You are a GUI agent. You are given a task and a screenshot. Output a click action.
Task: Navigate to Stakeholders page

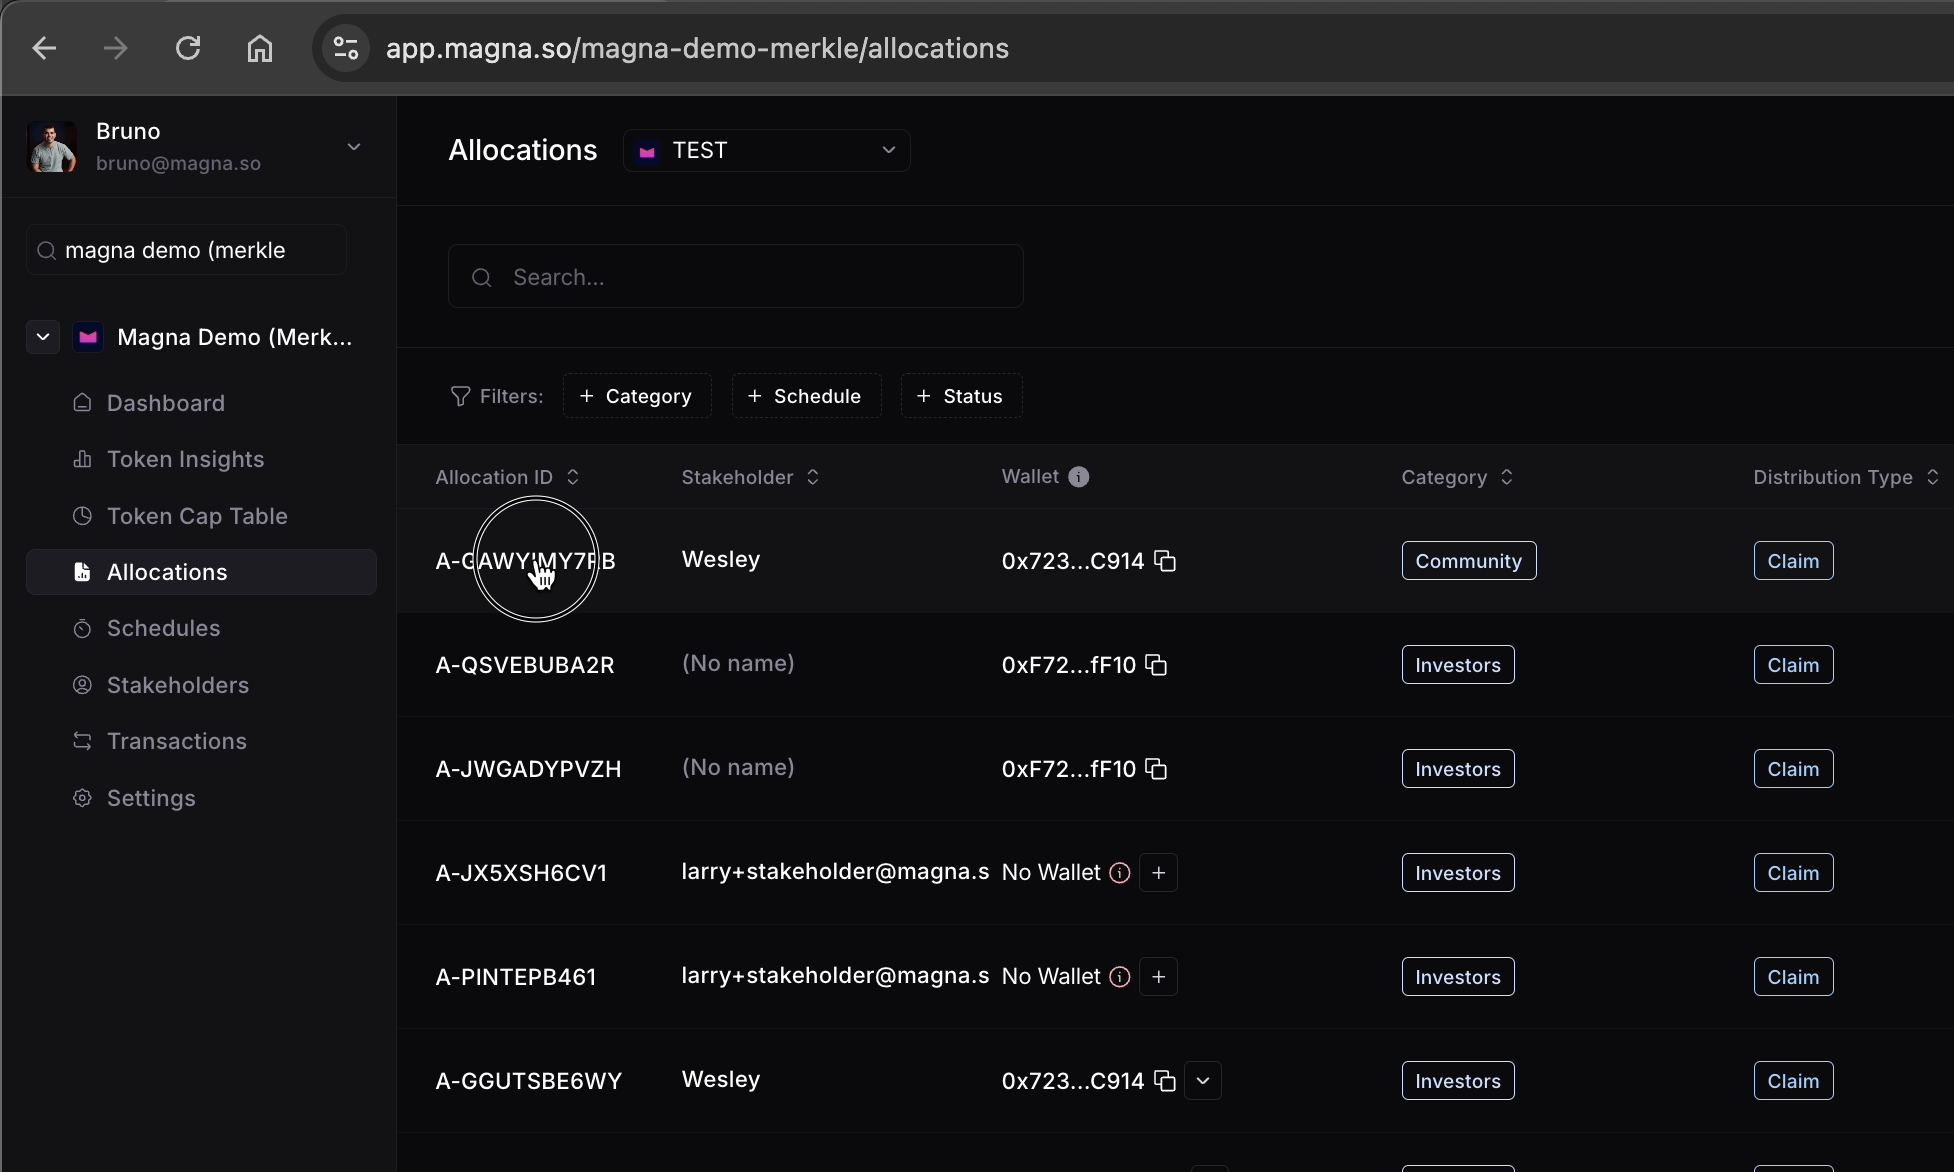[178, 685]
